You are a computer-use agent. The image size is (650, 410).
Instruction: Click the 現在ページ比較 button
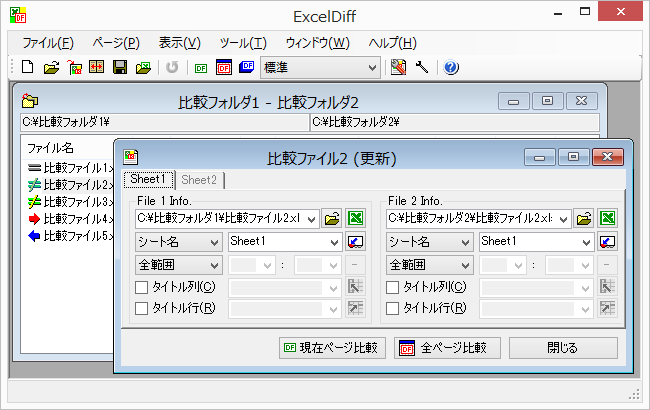point(332,348)
